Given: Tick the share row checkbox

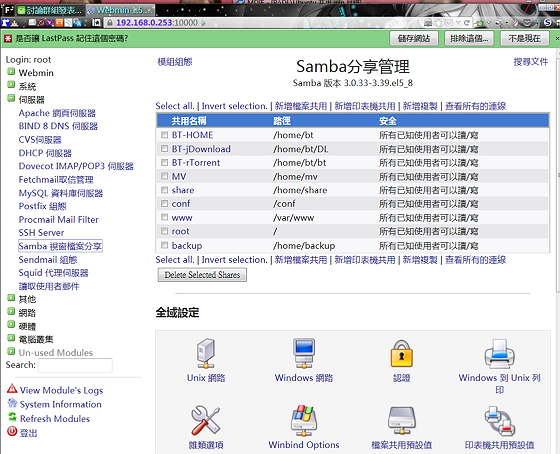Looking at the screenshot, I should pos(164,190).
